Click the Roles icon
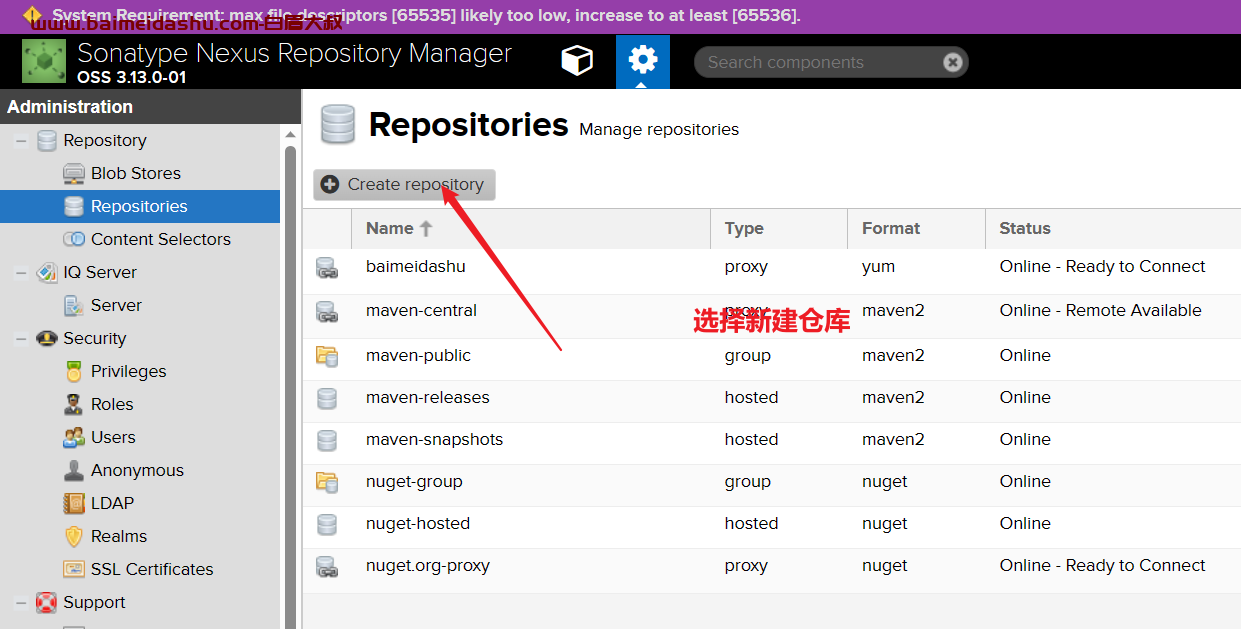The width and height of the screenshot is (1241, 629). click(74, 404)
